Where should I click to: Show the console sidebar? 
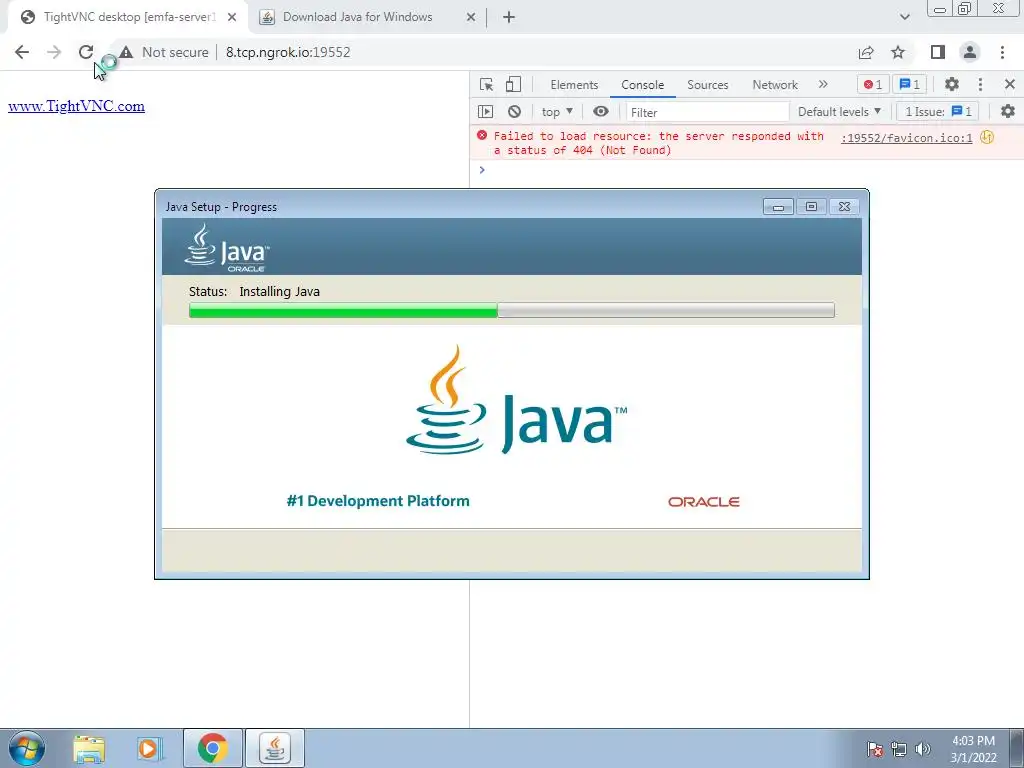coord(486,112)
